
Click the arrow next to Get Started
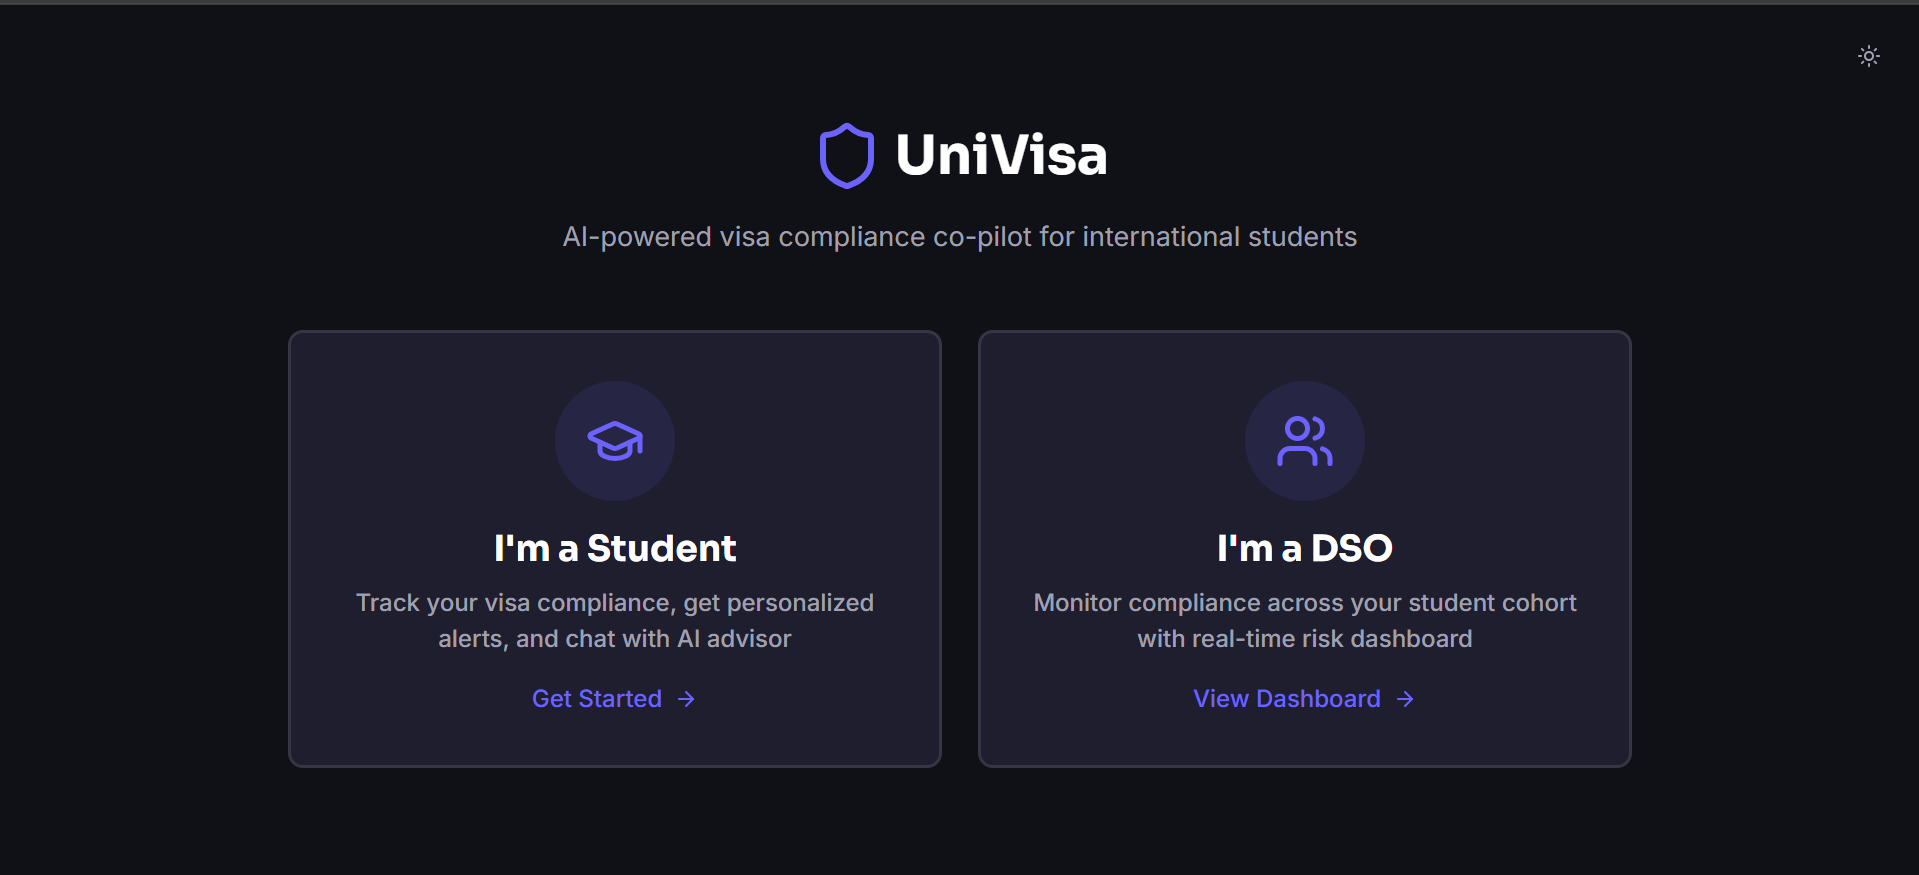686,699
